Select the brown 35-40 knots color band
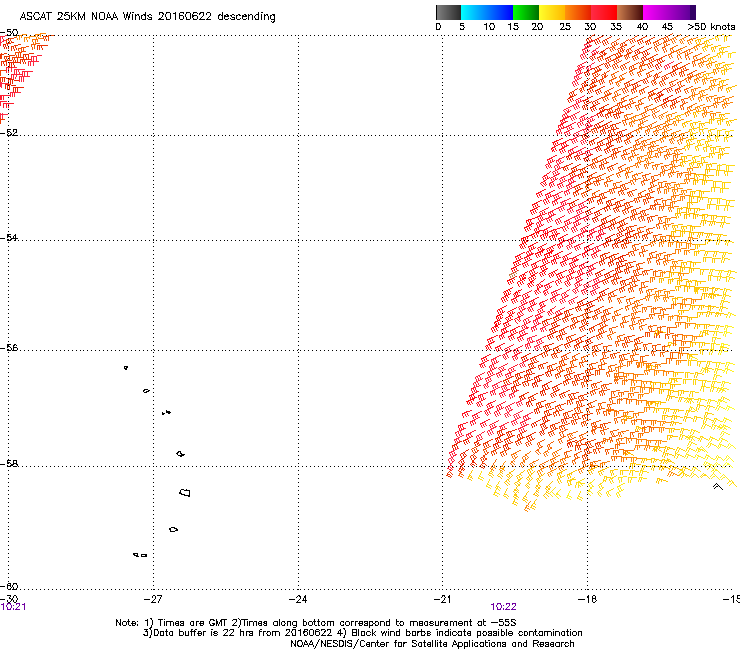The height and width of the screenshot is (650, 740). 630,12
